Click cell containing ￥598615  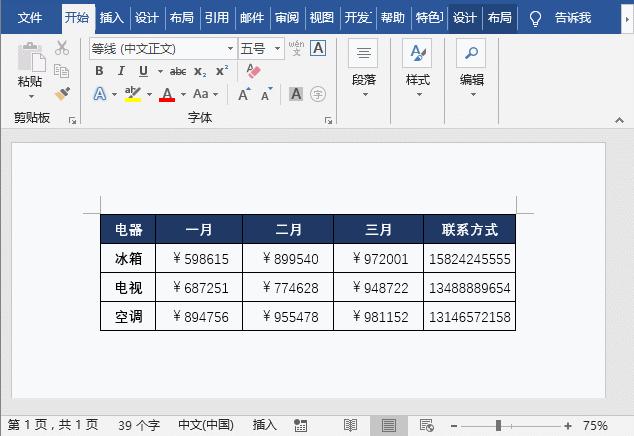[199, 258]
